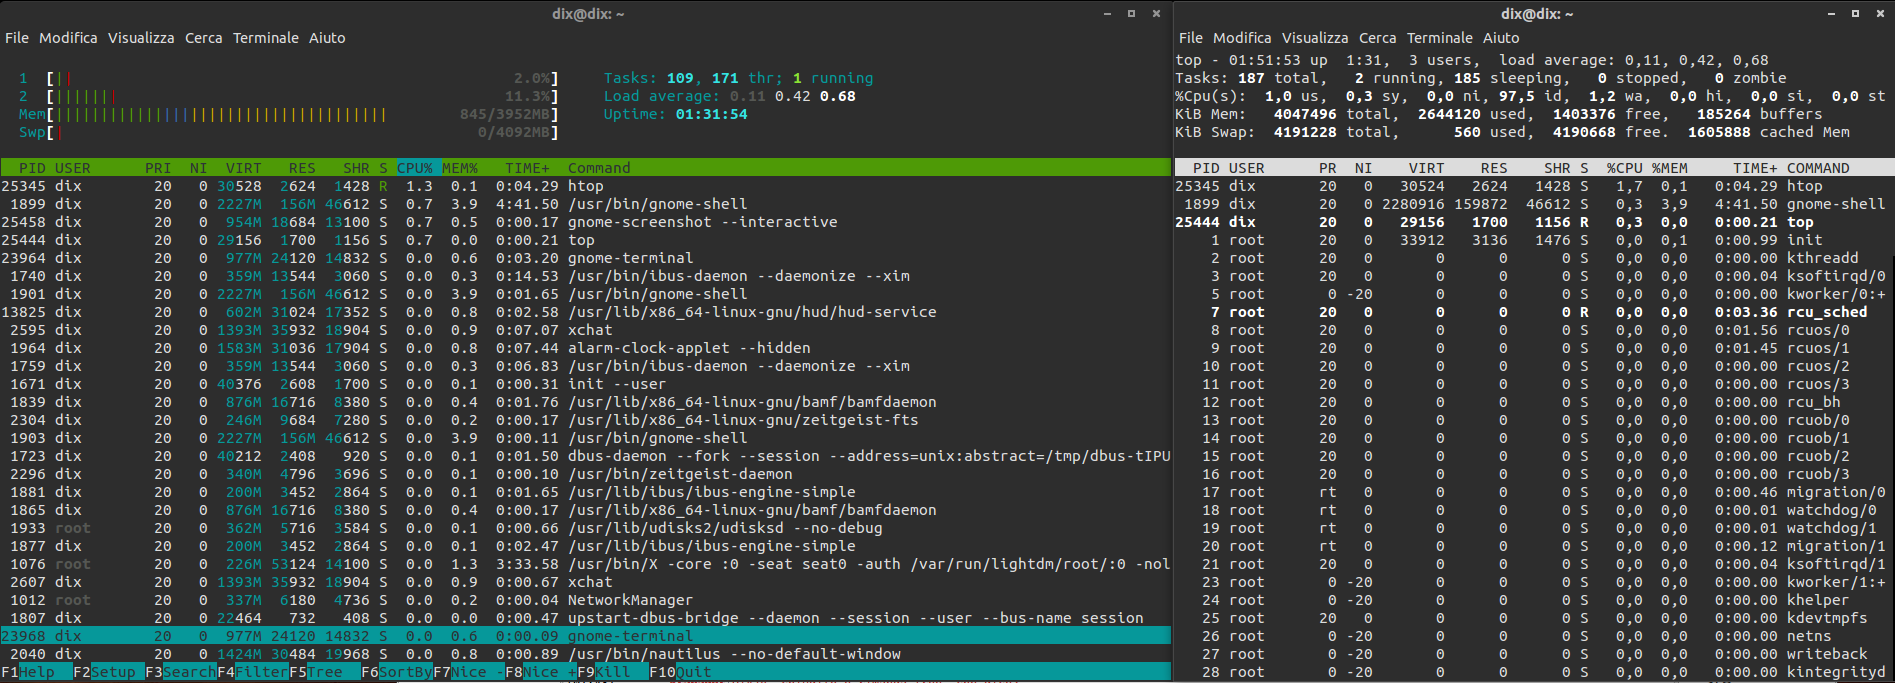Select NetworkManager process row
The width and height of the screenshot is (1895, 683).
(x=586, y=600)
